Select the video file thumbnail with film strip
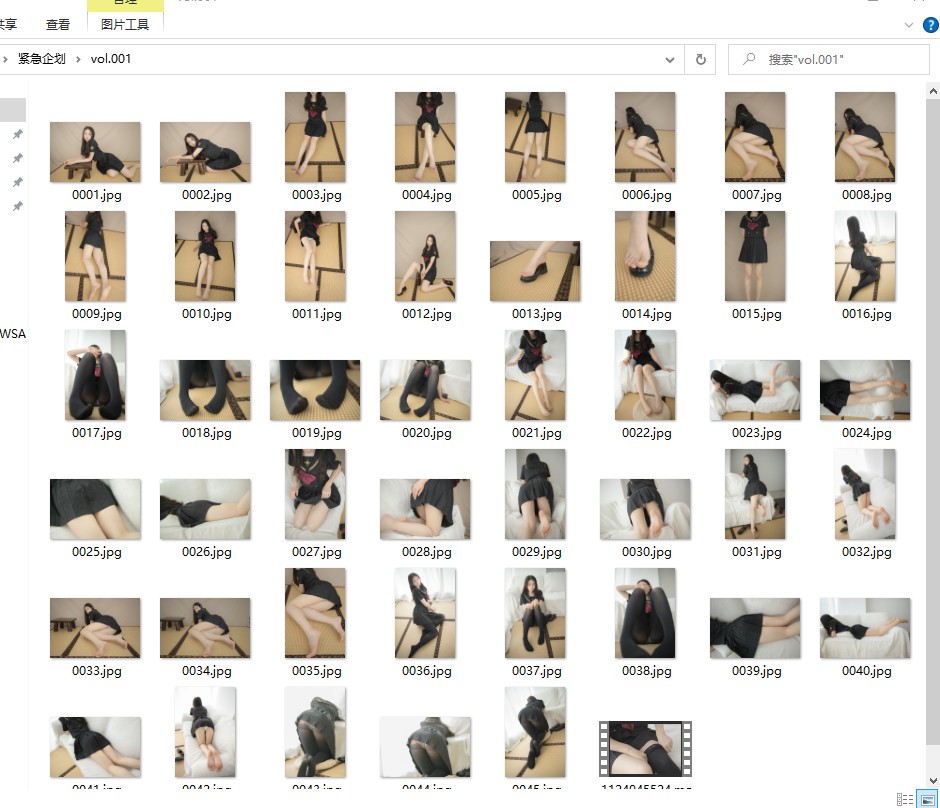The height and width of the screenshot is (808, 940). pyautogui.click(x=645, y=749)
